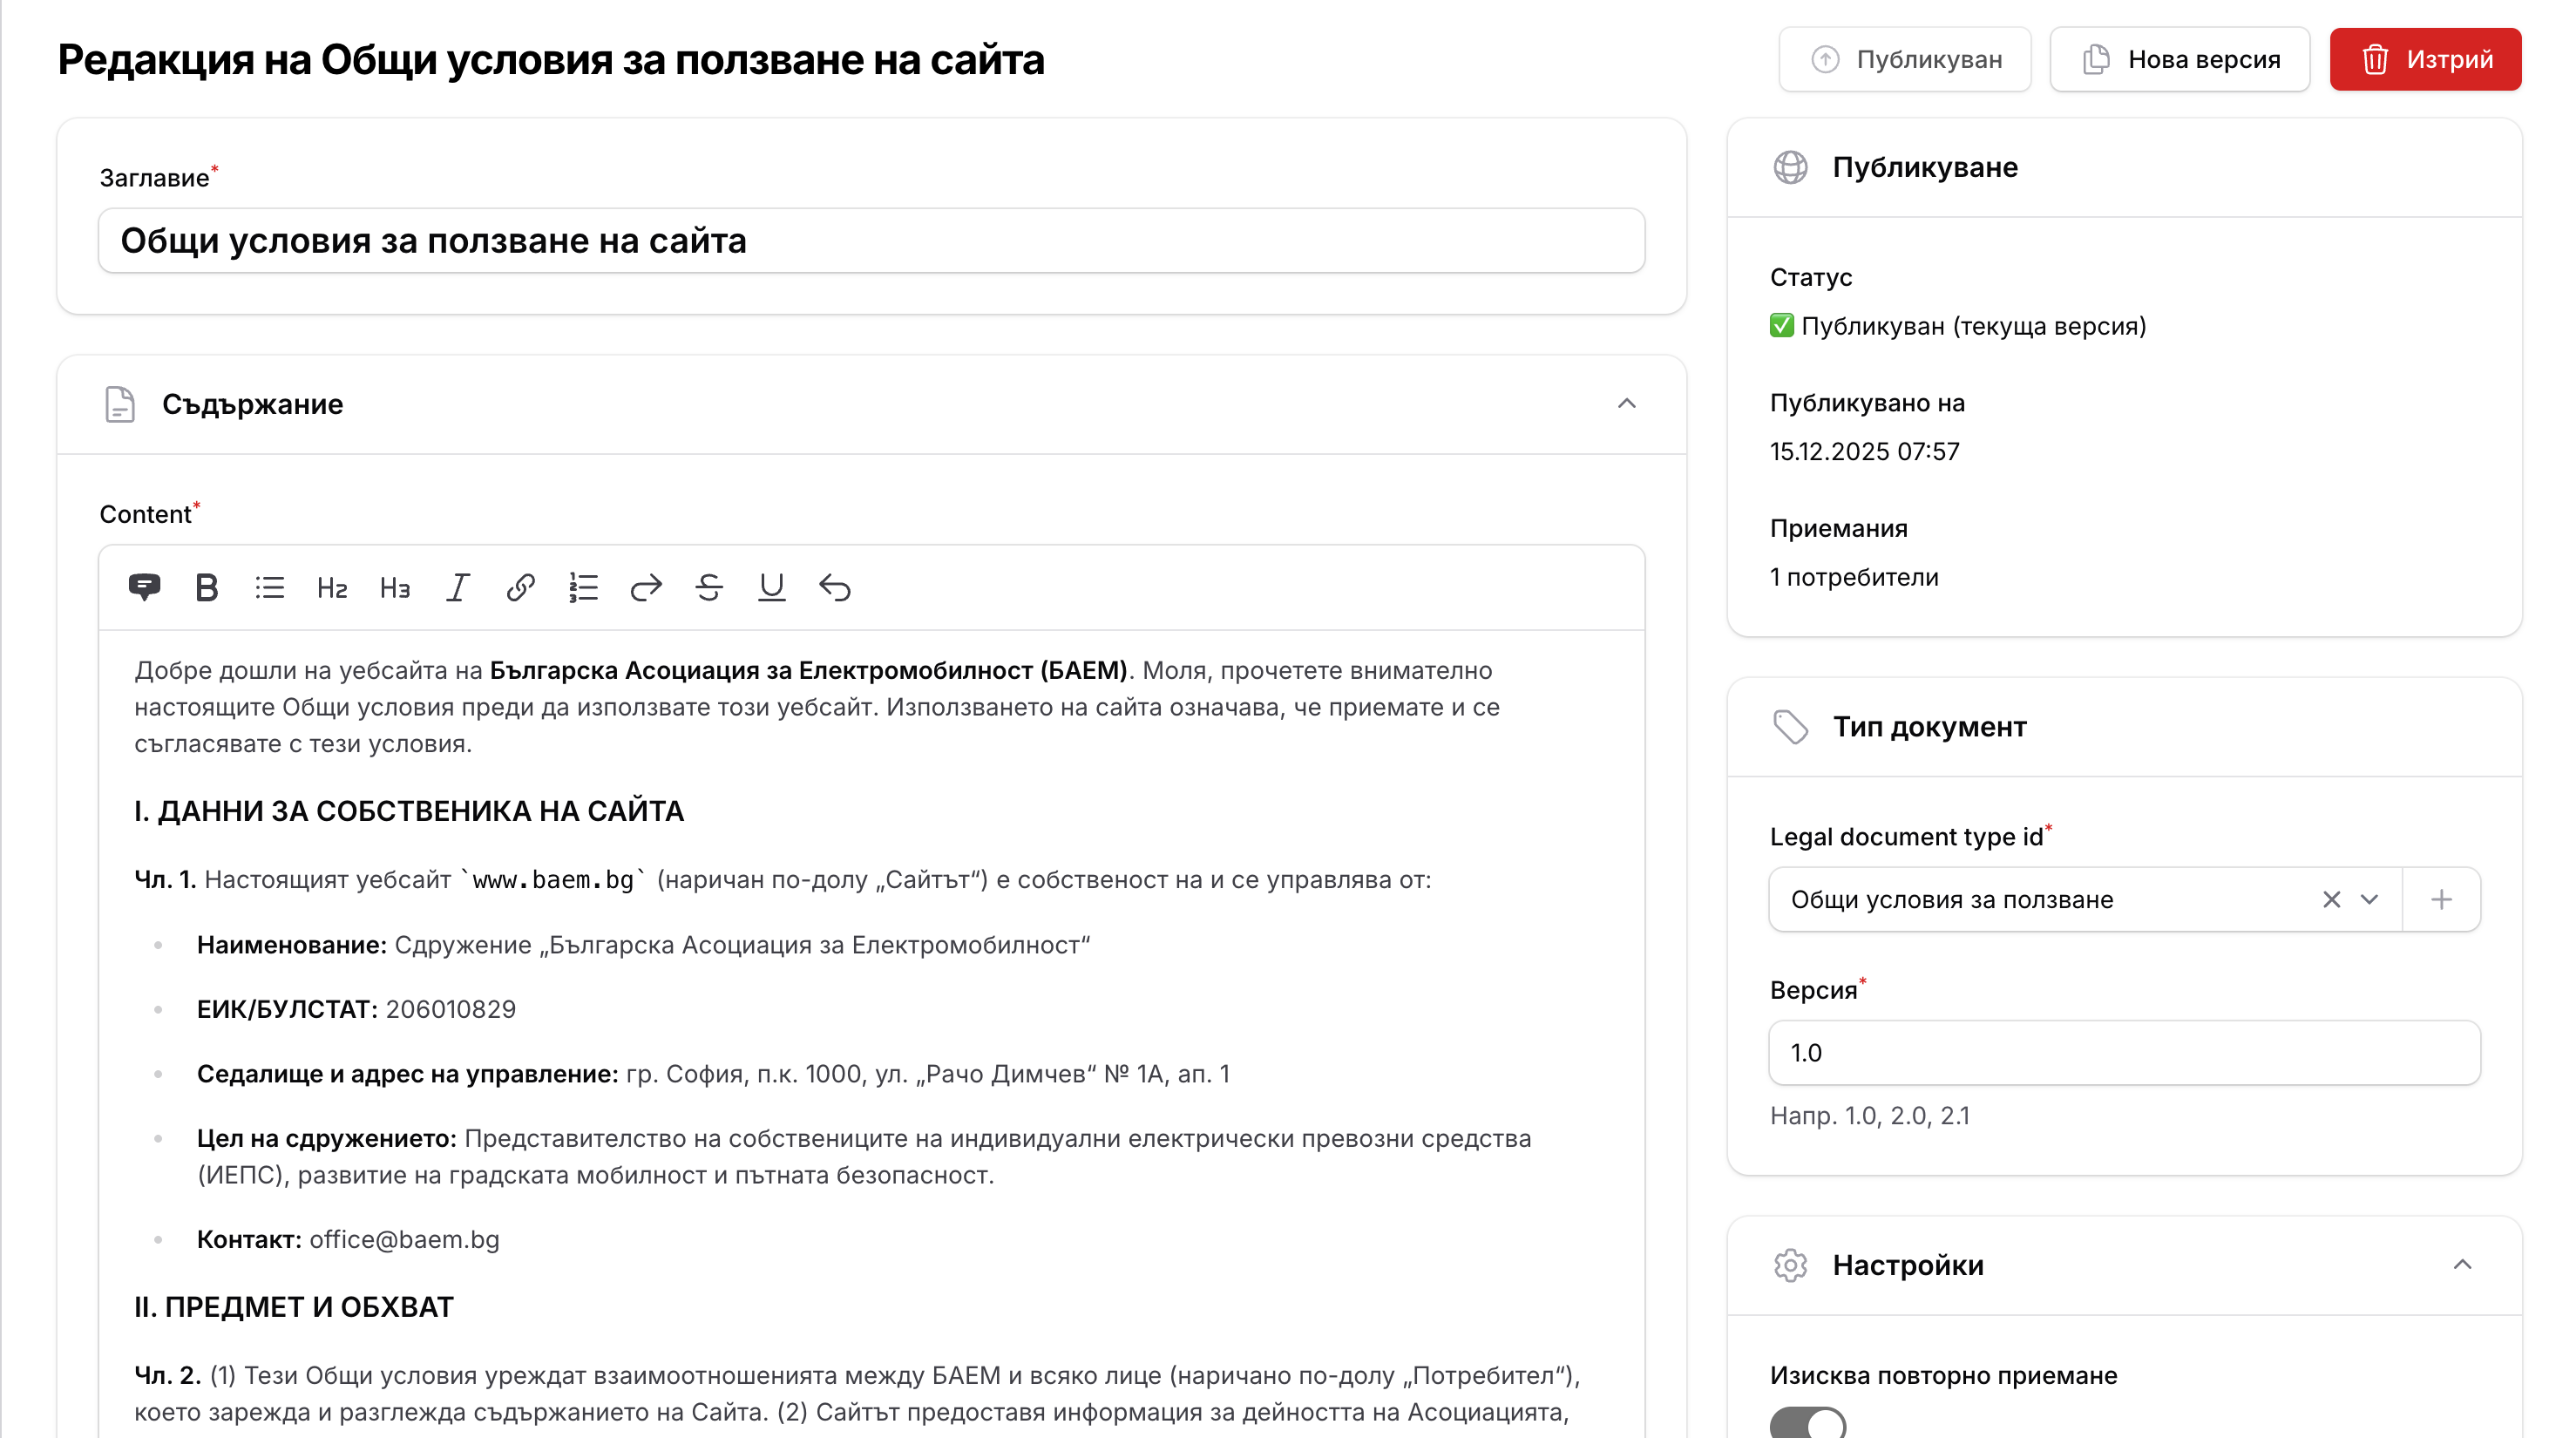This screenshot has width=2576, height=1438.
Task: Create a bulleted list in the editor
Action: 269,588
